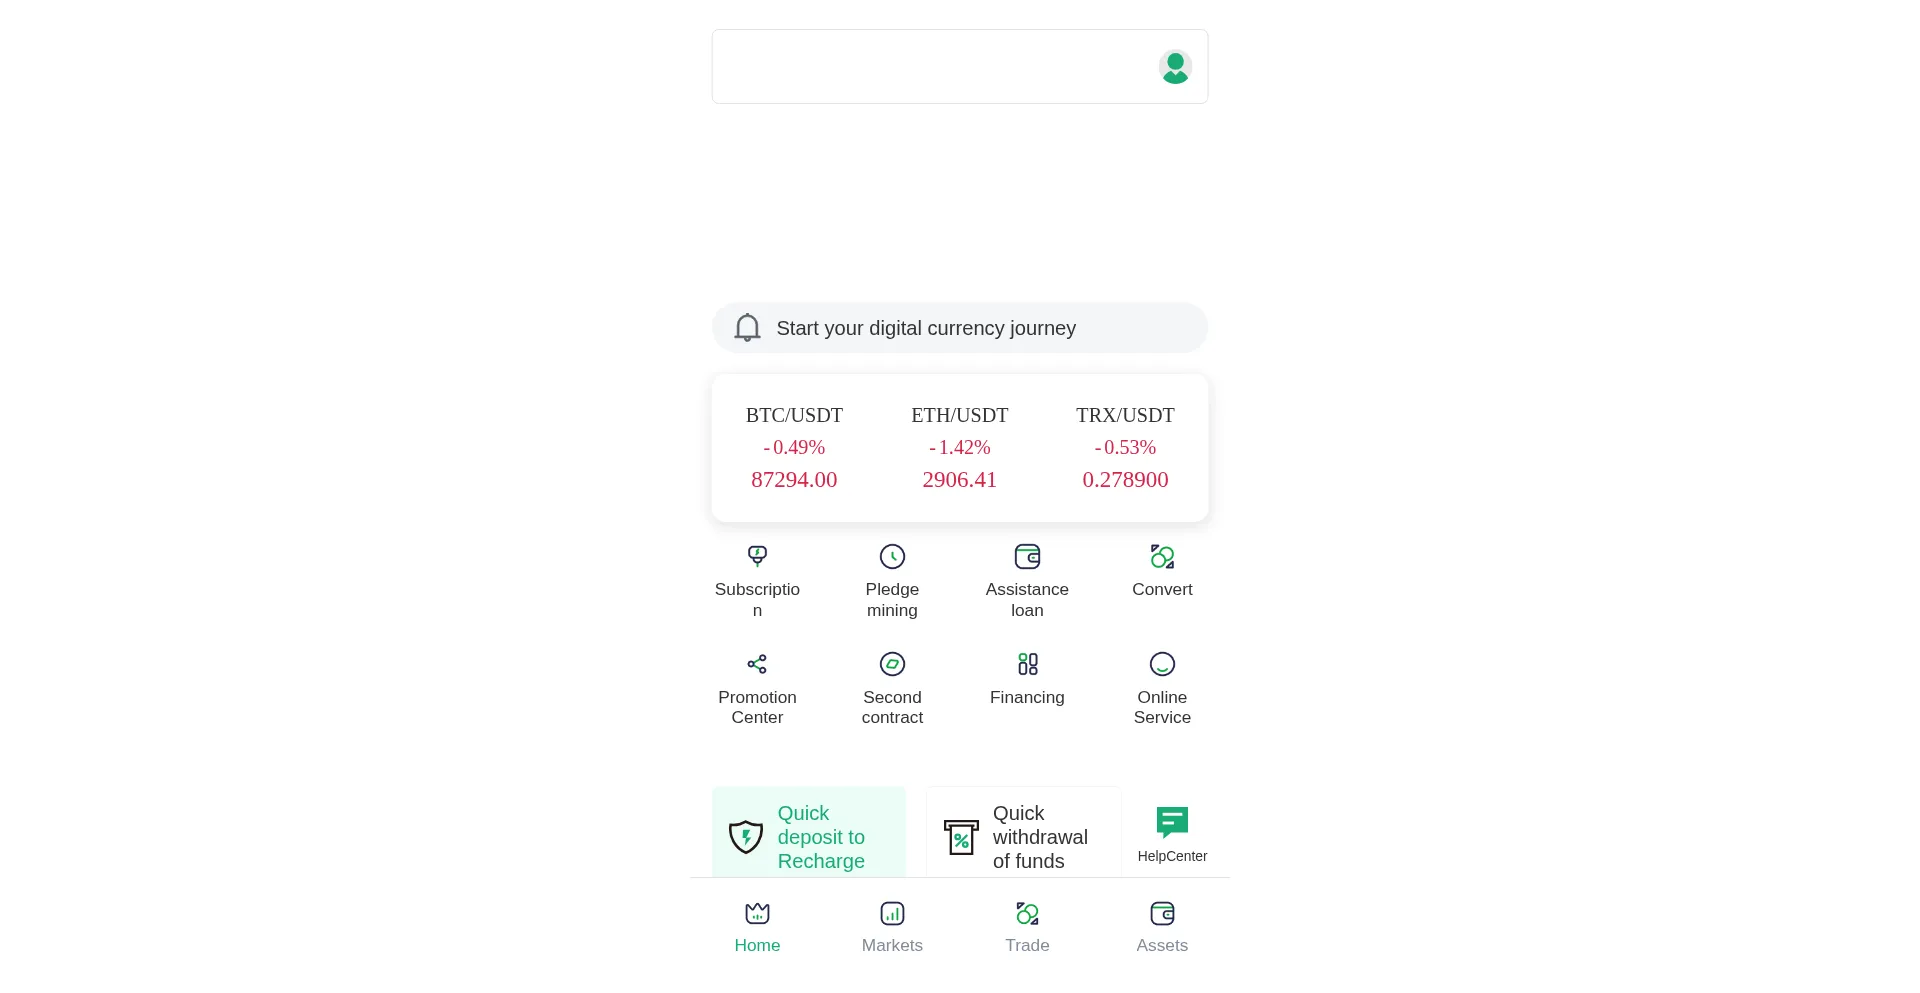This screenshot has width=1920, height=993.
Task: Click the notification bell icon
Action: pyautogui.click(x=747, y=328)
